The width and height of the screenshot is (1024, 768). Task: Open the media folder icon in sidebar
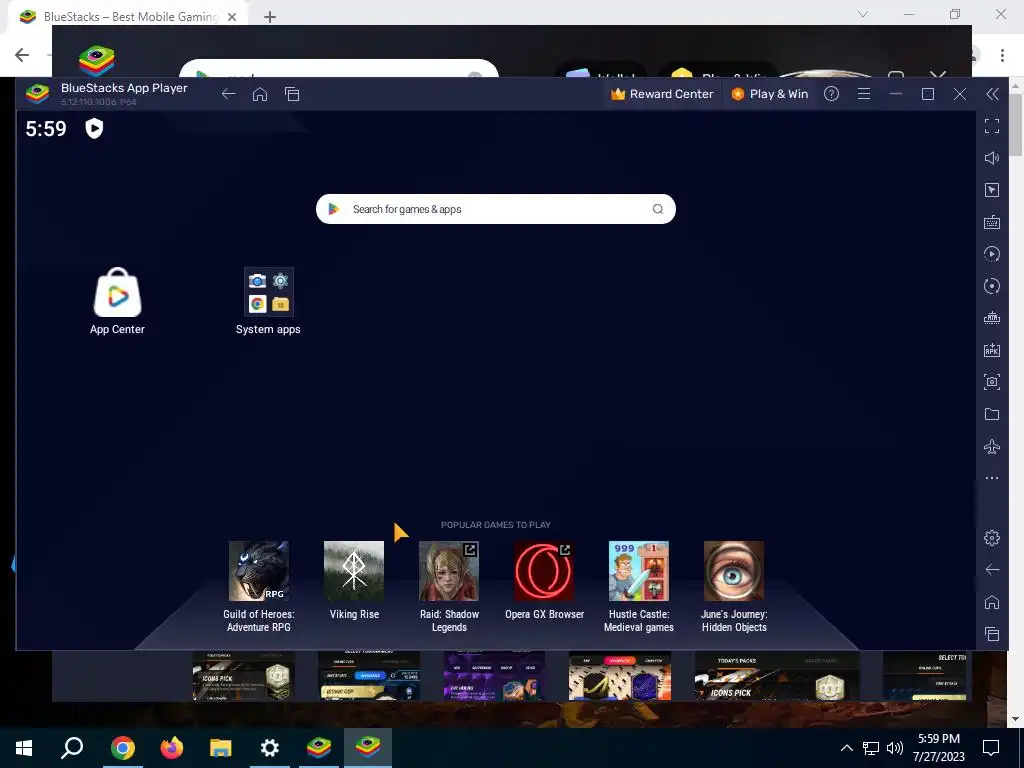point(992,414)
